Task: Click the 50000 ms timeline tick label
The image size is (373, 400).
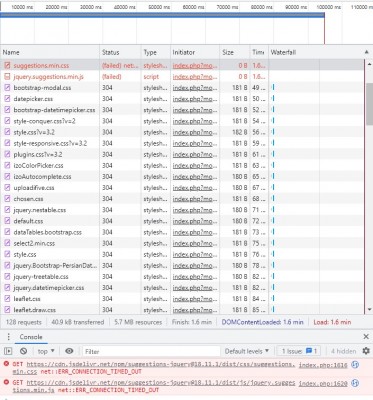Action: [159, 7]
